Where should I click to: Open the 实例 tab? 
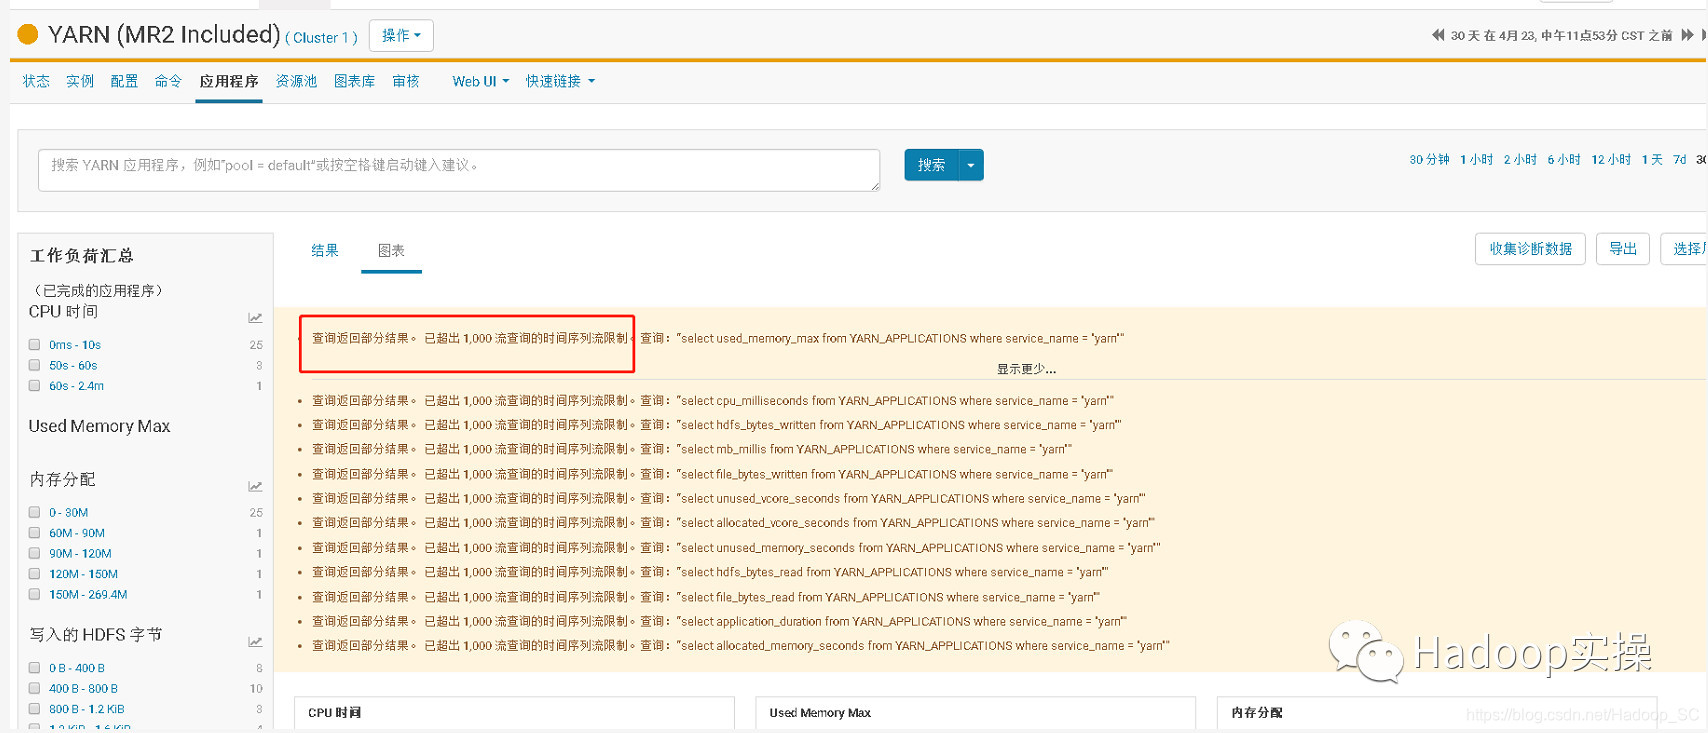80,81
